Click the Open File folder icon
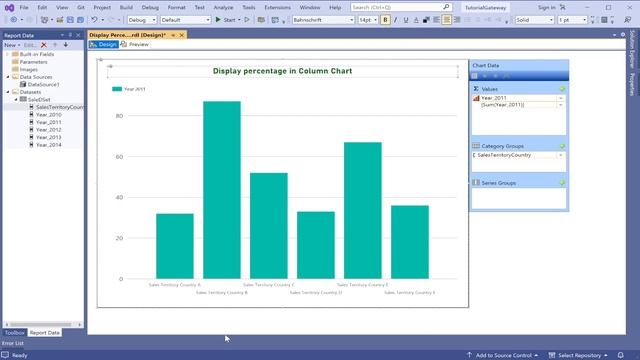Image resolution: width=640 pixels, height=360 pixels. [60, 20]
